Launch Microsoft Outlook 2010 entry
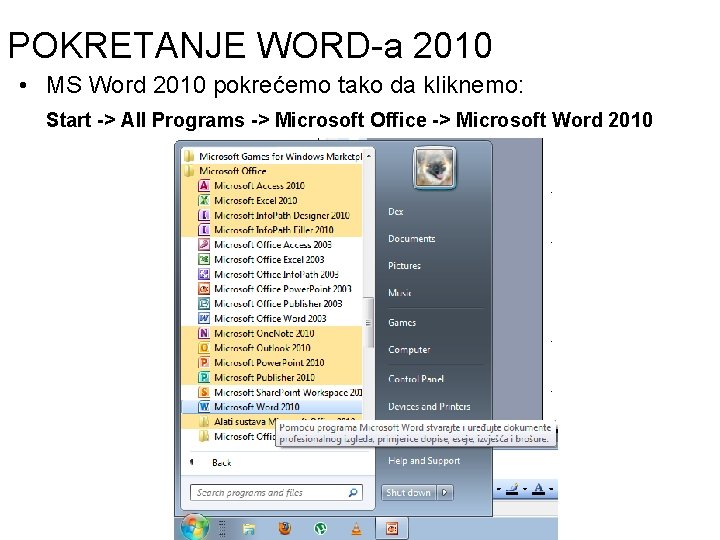Screen dimensions: 720x540 272,348
